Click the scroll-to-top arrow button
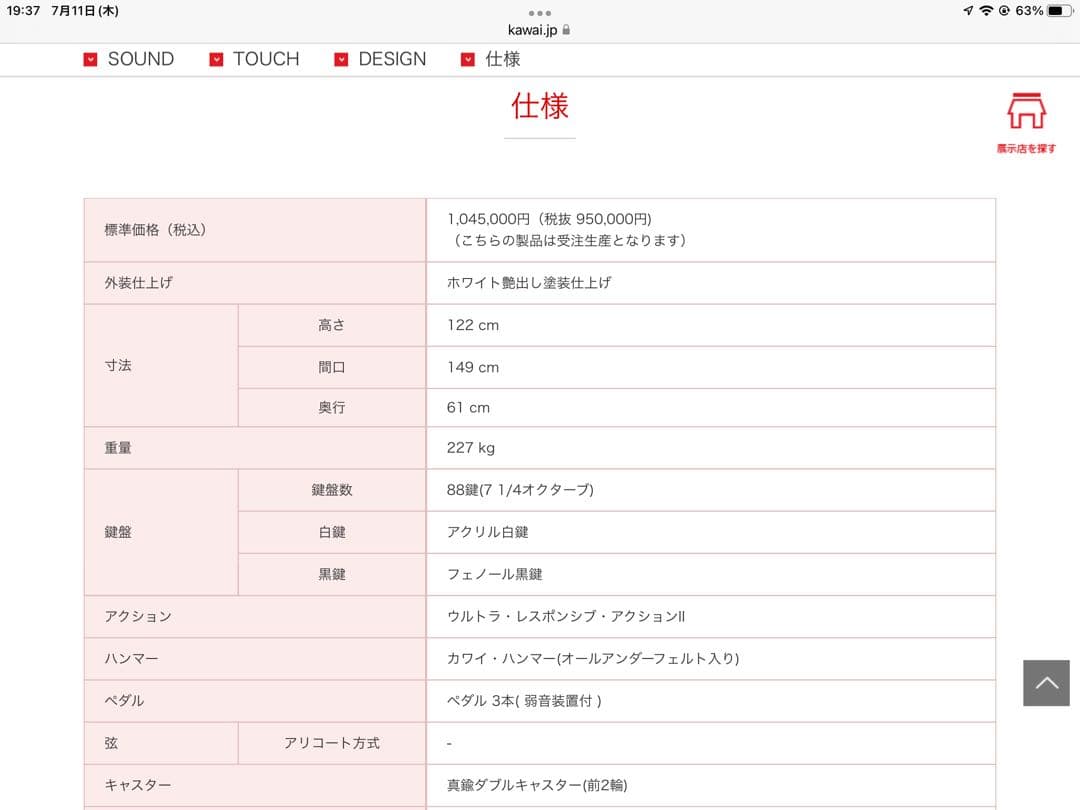Viewport: 1080px width, 810px height. (1046, 681)
